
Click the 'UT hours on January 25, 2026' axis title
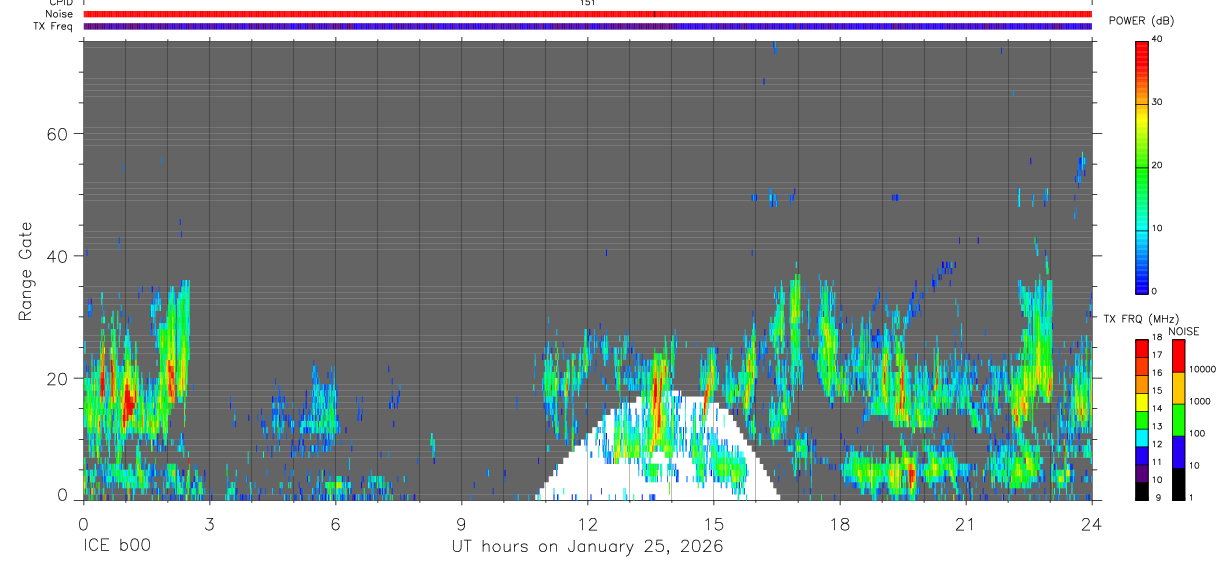pos(587,547)
